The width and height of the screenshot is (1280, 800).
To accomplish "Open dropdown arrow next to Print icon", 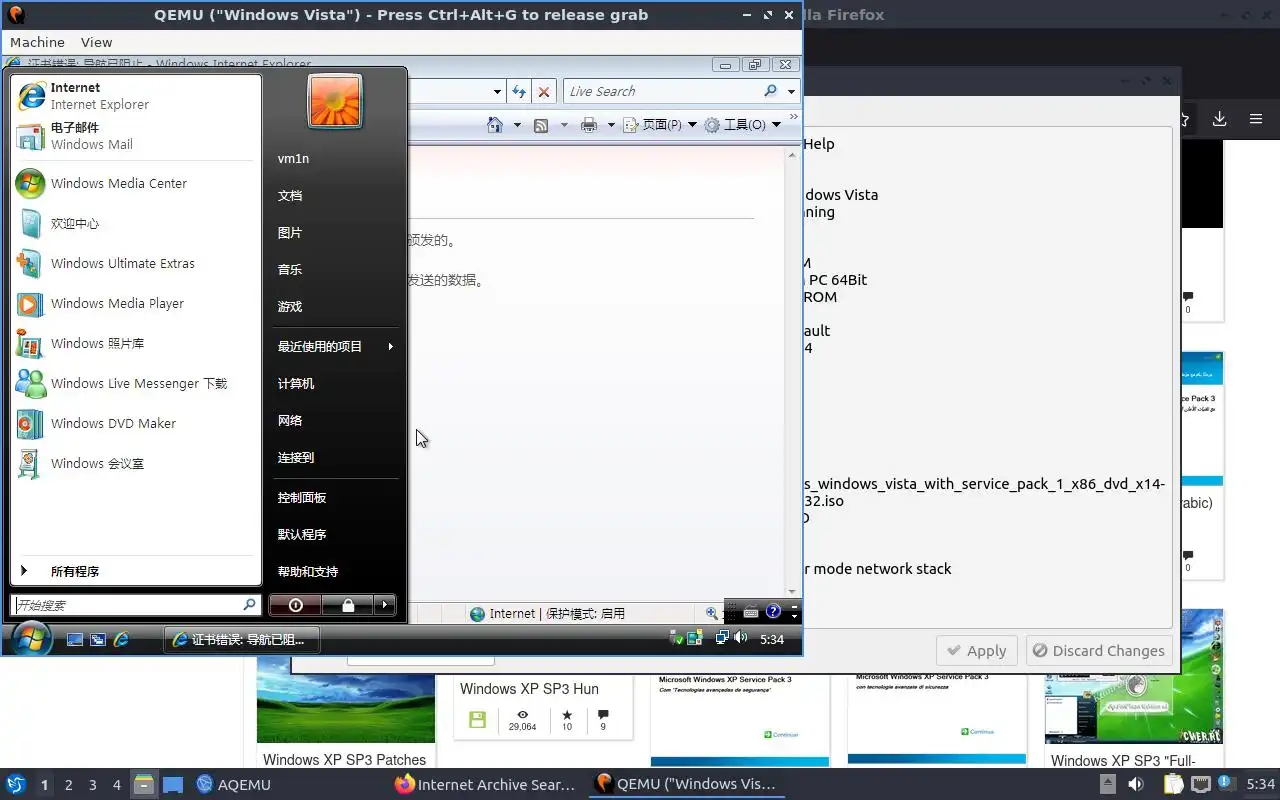I will point(610,125).
